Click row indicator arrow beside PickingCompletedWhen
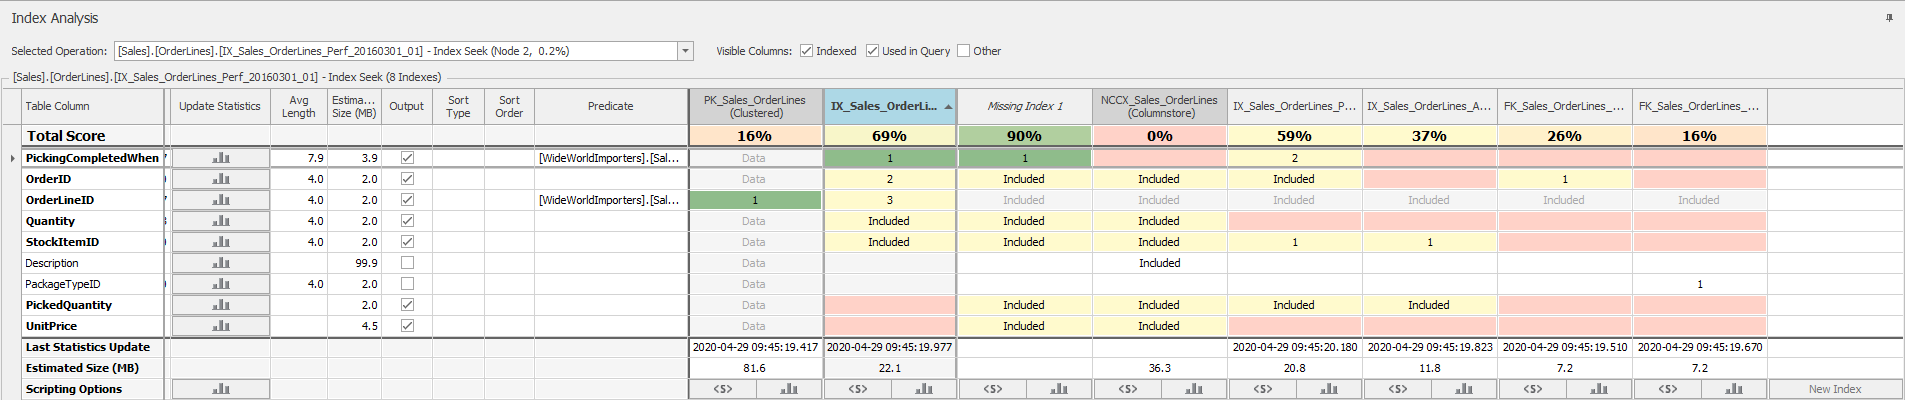This screenshot has width=1905, height=400. pyautogui.click(x=12, y=158)
